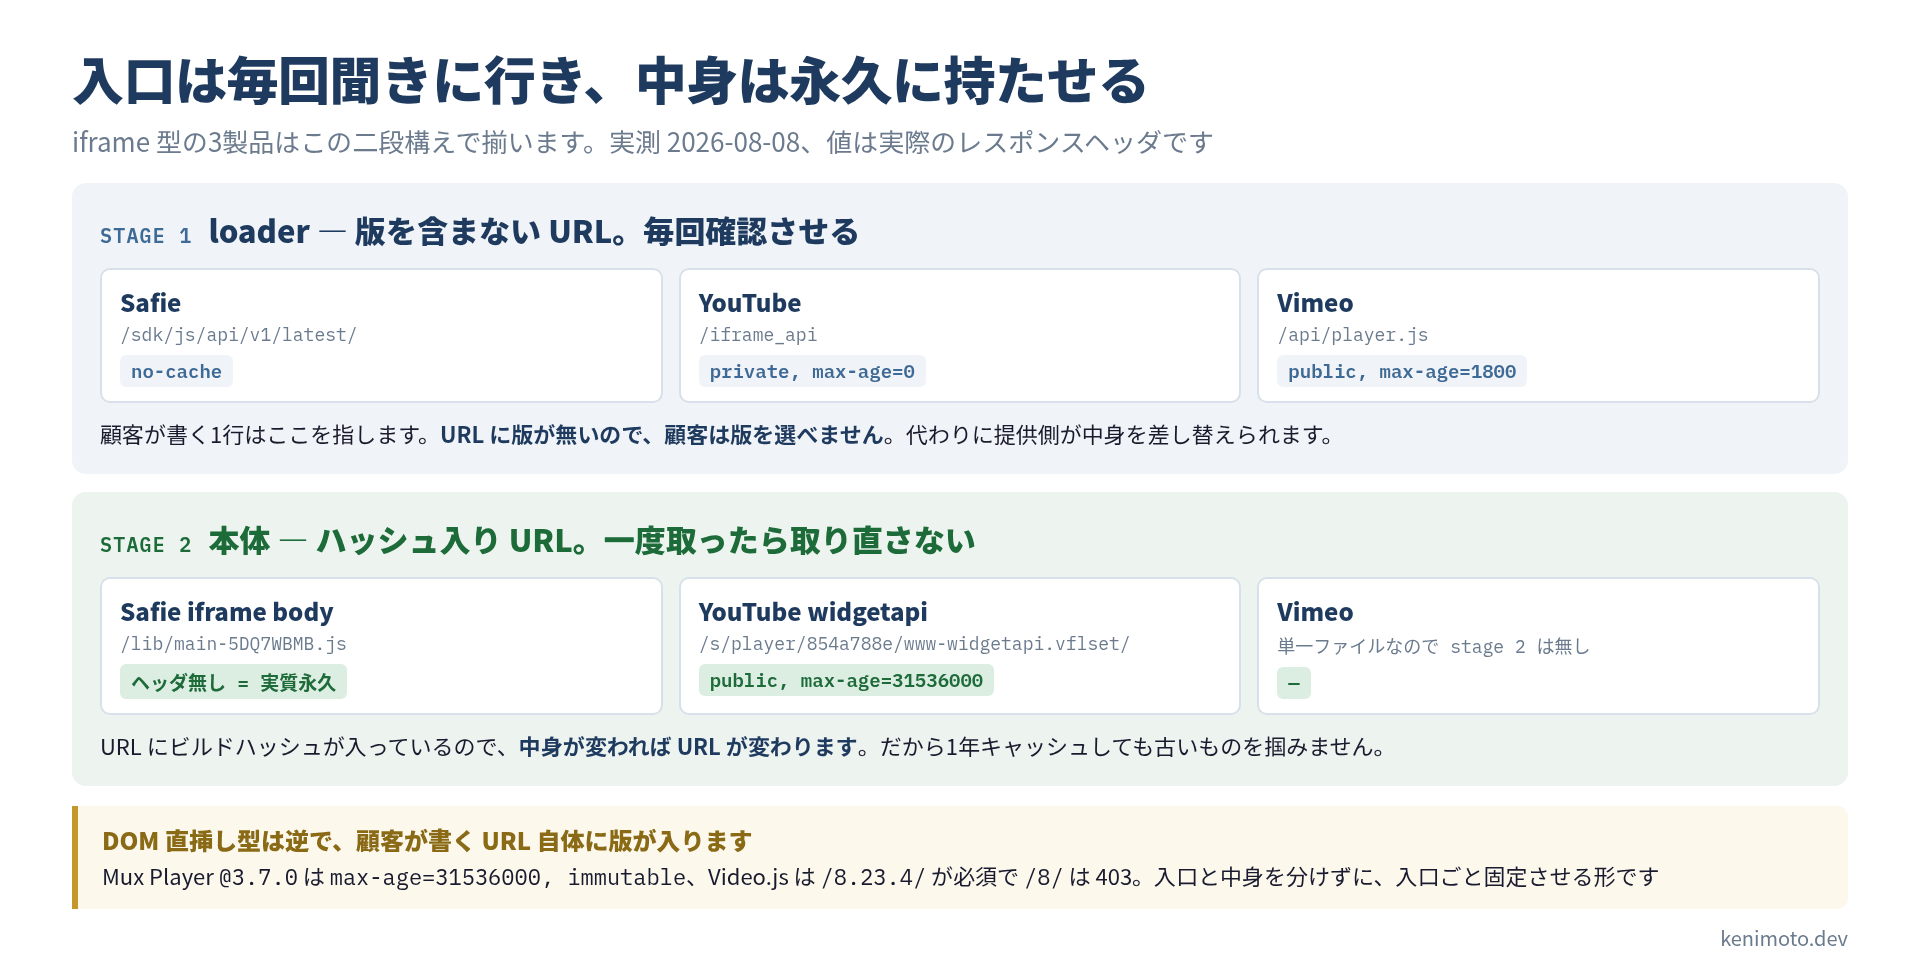The width and height of the screenshot is (1920, 980).
Task: Click the 'ヘッダ無し = 実質永久' badge
Action: tap(233, 681)
